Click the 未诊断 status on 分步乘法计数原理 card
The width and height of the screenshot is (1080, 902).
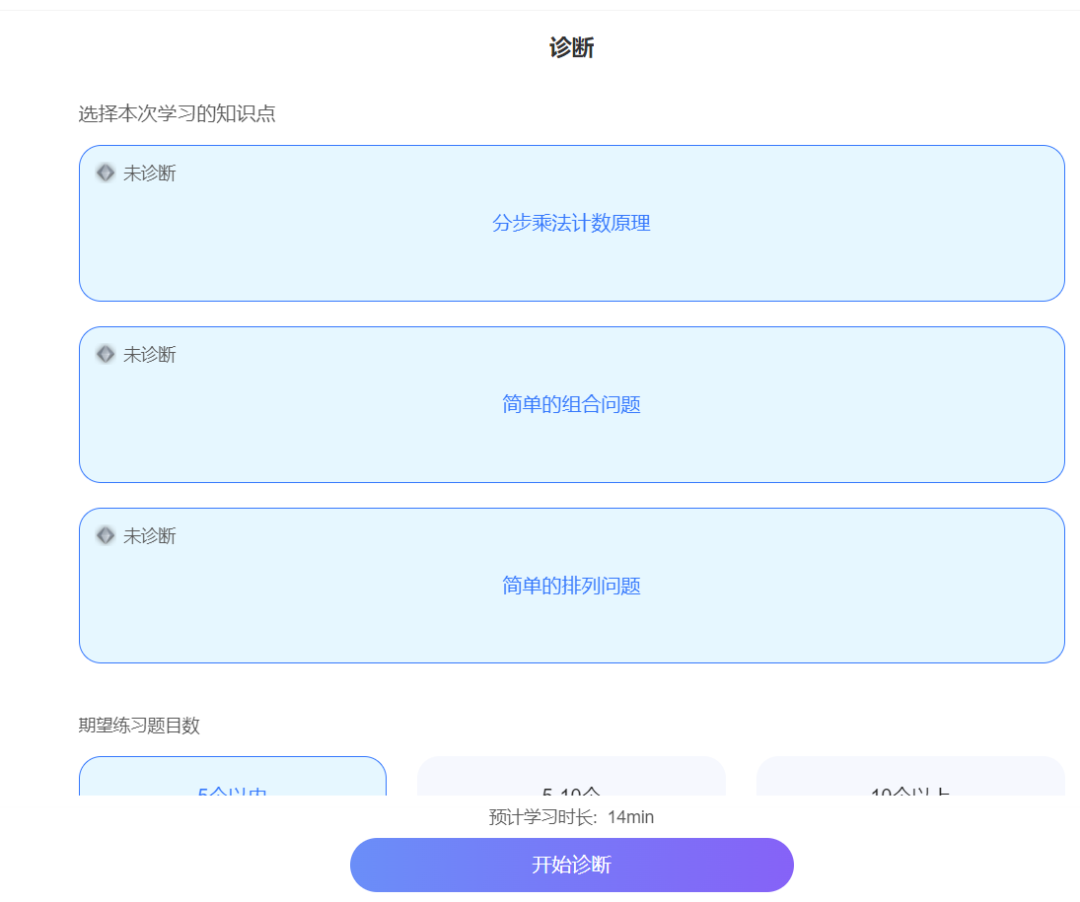tap(149, 173)
